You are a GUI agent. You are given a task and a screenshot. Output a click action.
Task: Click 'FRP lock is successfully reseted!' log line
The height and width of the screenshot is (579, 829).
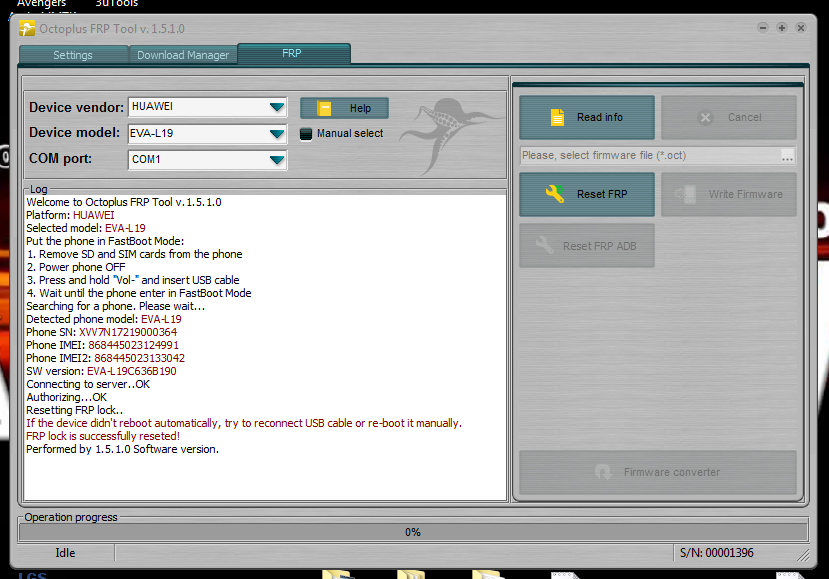(x=103, y=436)
